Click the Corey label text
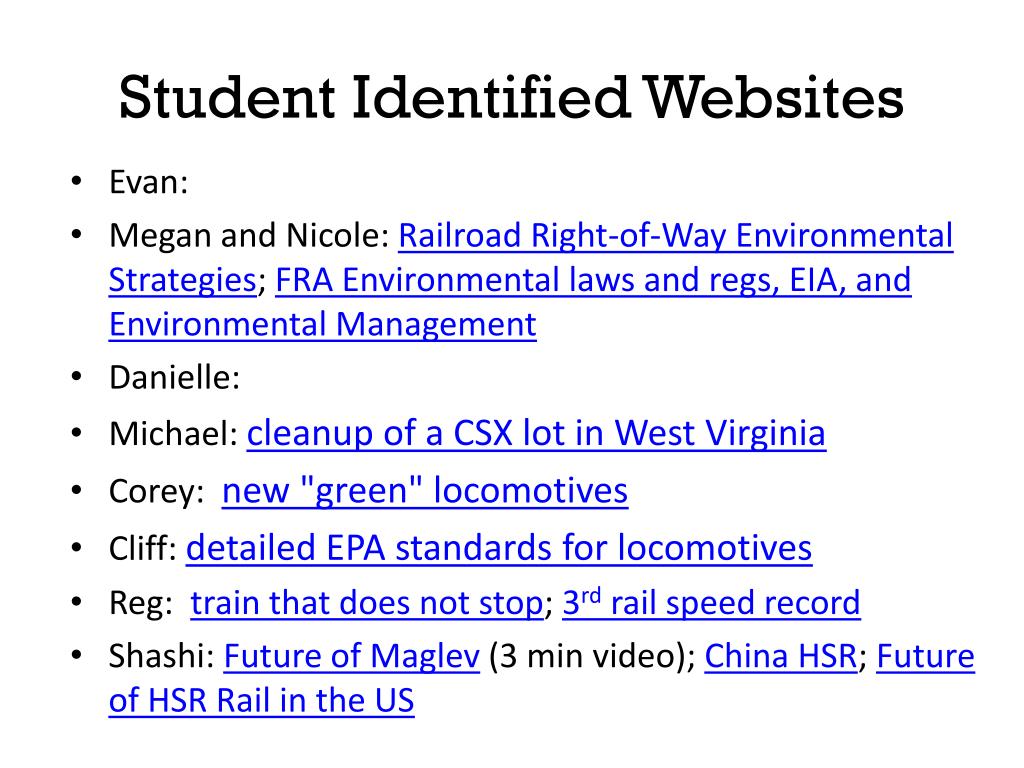The image size is (1024, 768). pos(157,491)
